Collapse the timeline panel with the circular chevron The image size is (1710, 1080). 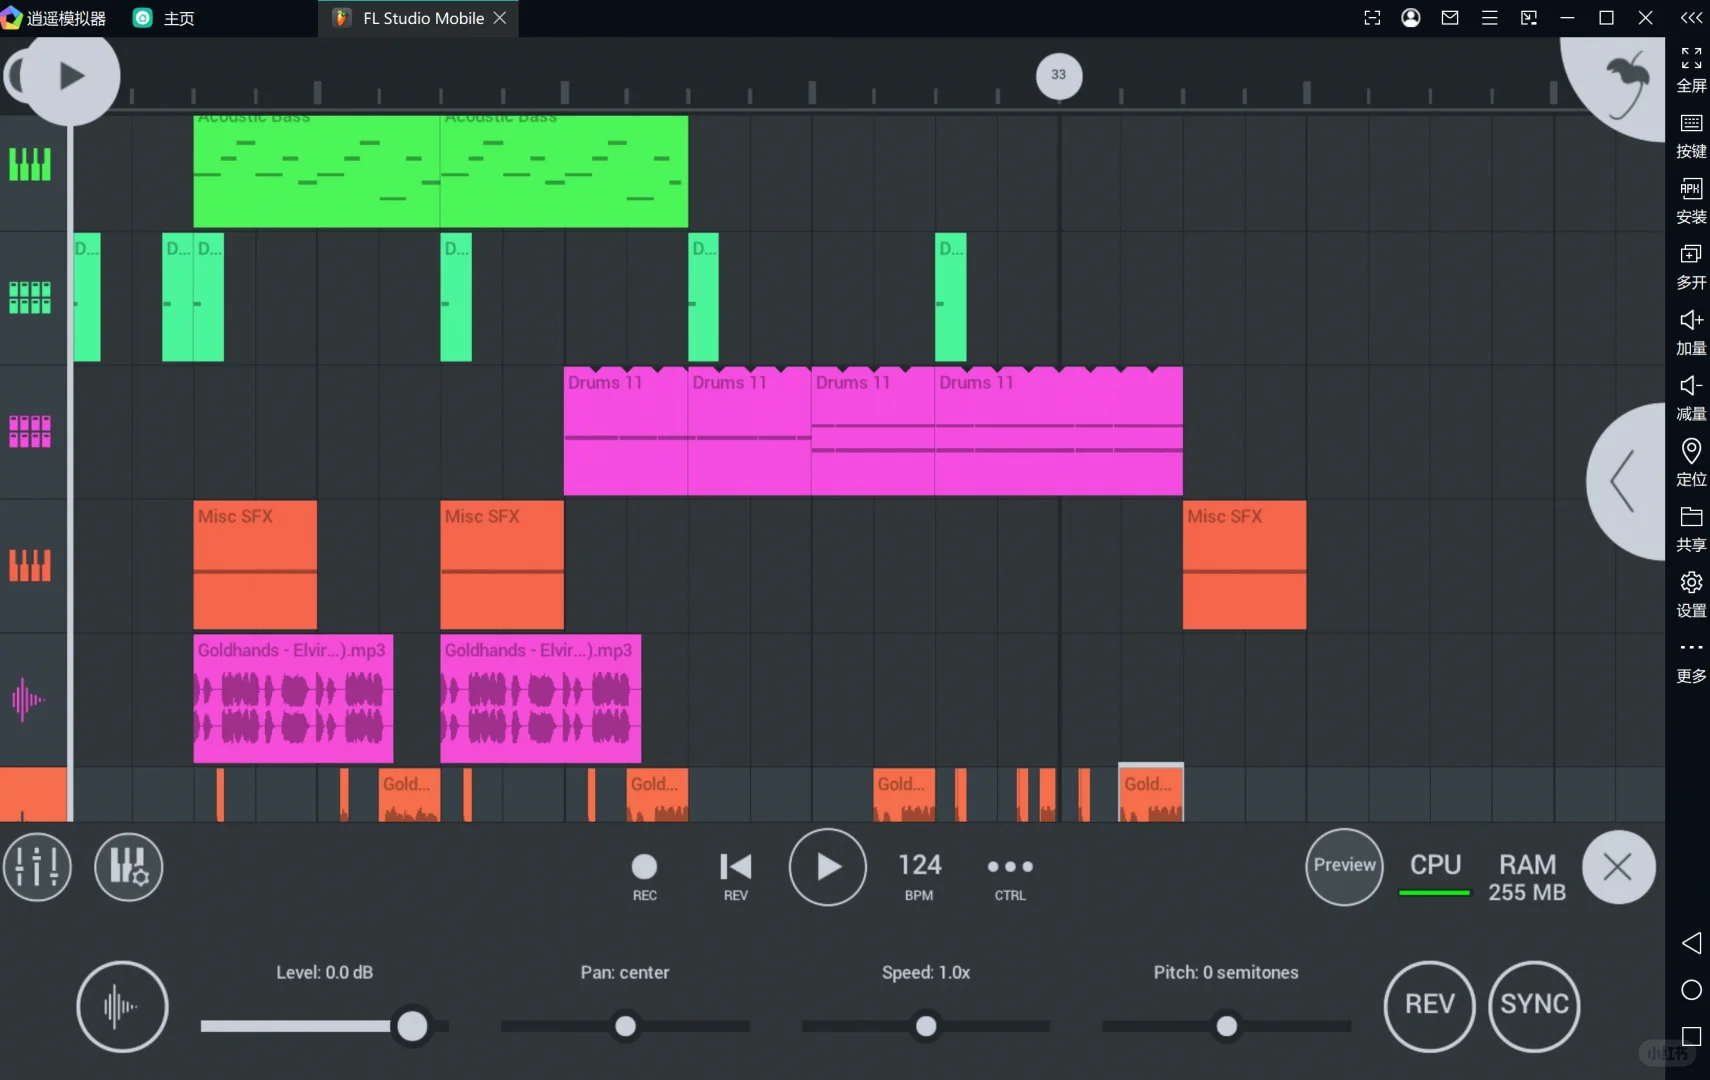click(x=1624, y=481)
